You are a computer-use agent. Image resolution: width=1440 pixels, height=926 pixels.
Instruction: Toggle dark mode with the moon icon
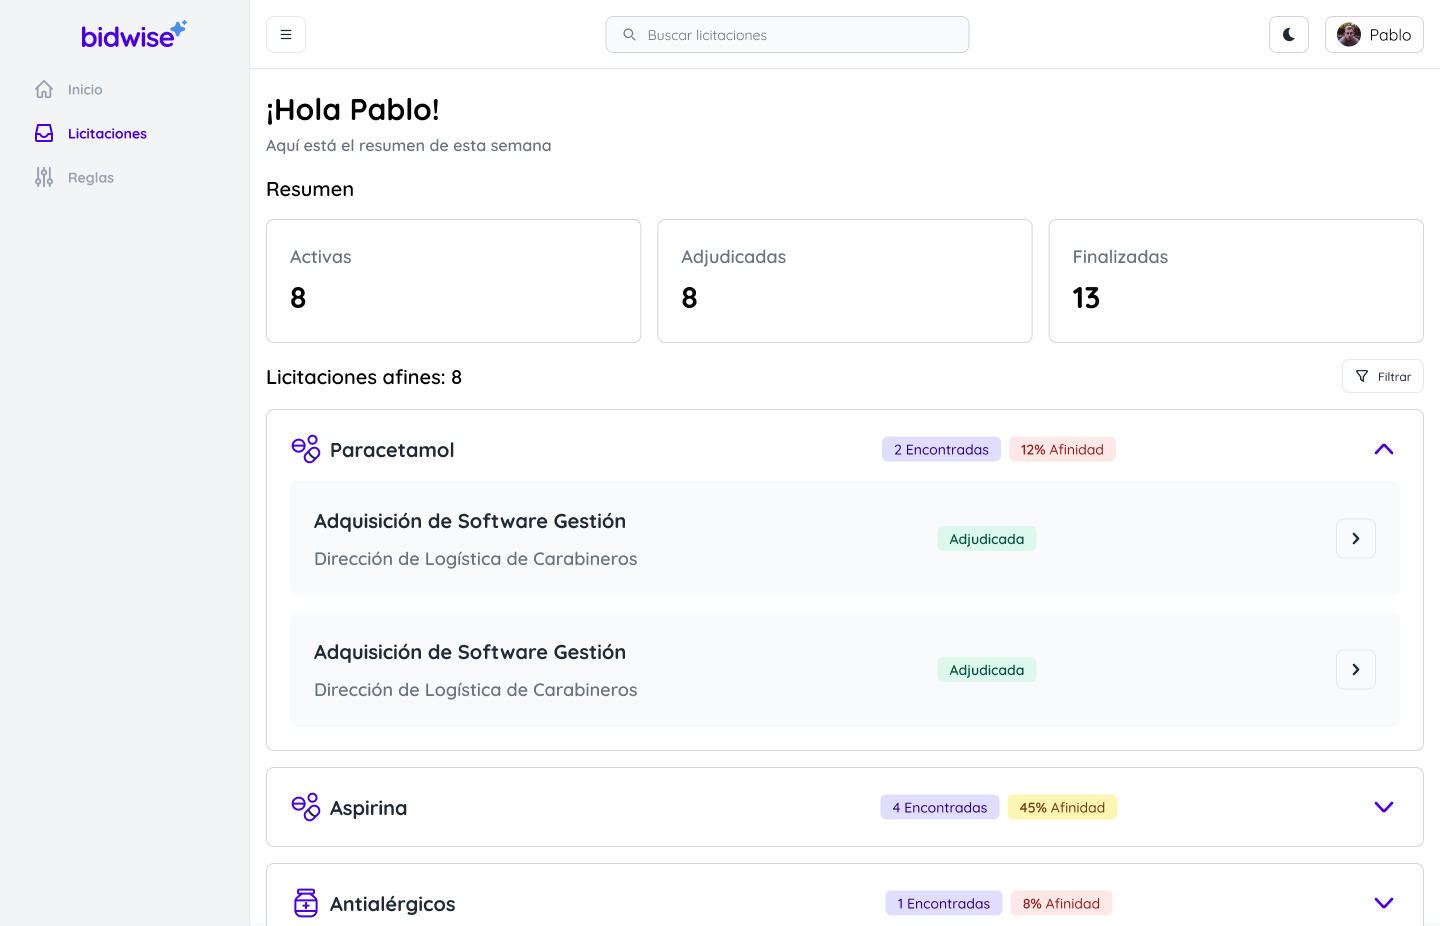1288,34
